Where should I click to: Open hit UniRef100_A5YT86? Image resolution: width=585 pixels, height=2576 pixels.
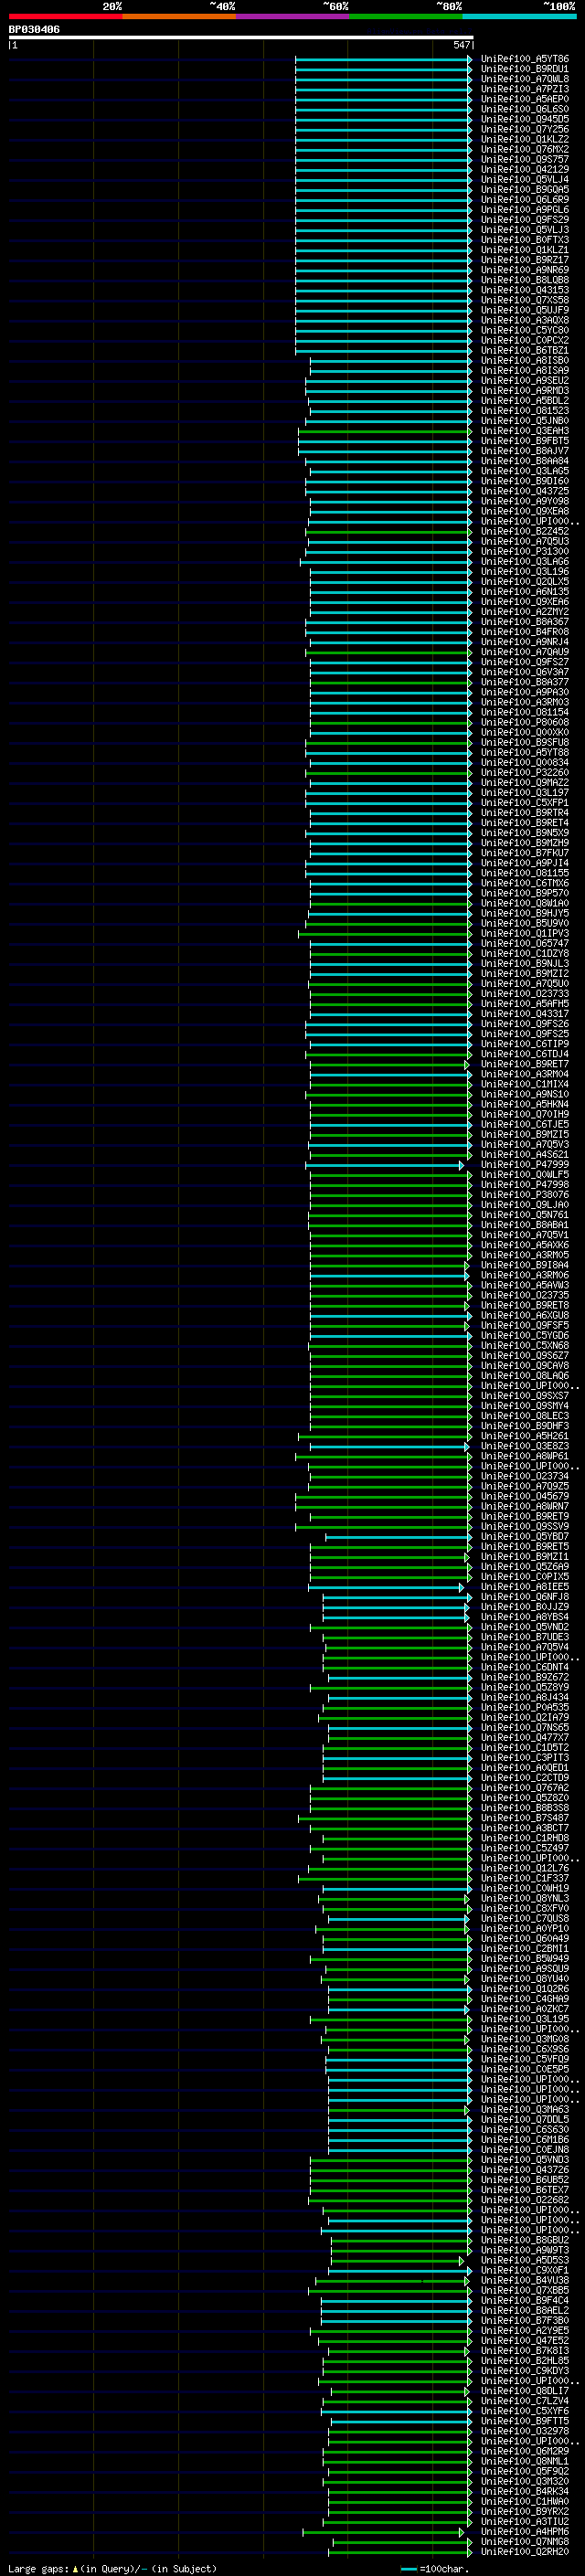tap(524, 59)
